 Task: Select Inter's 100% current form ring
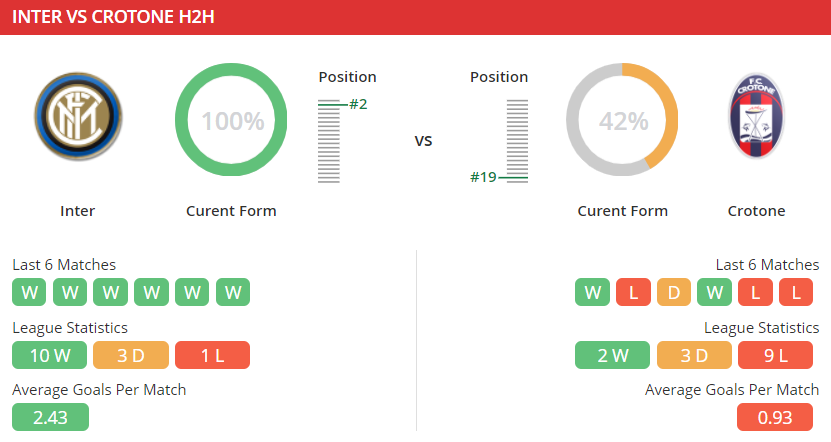(231, 120)
